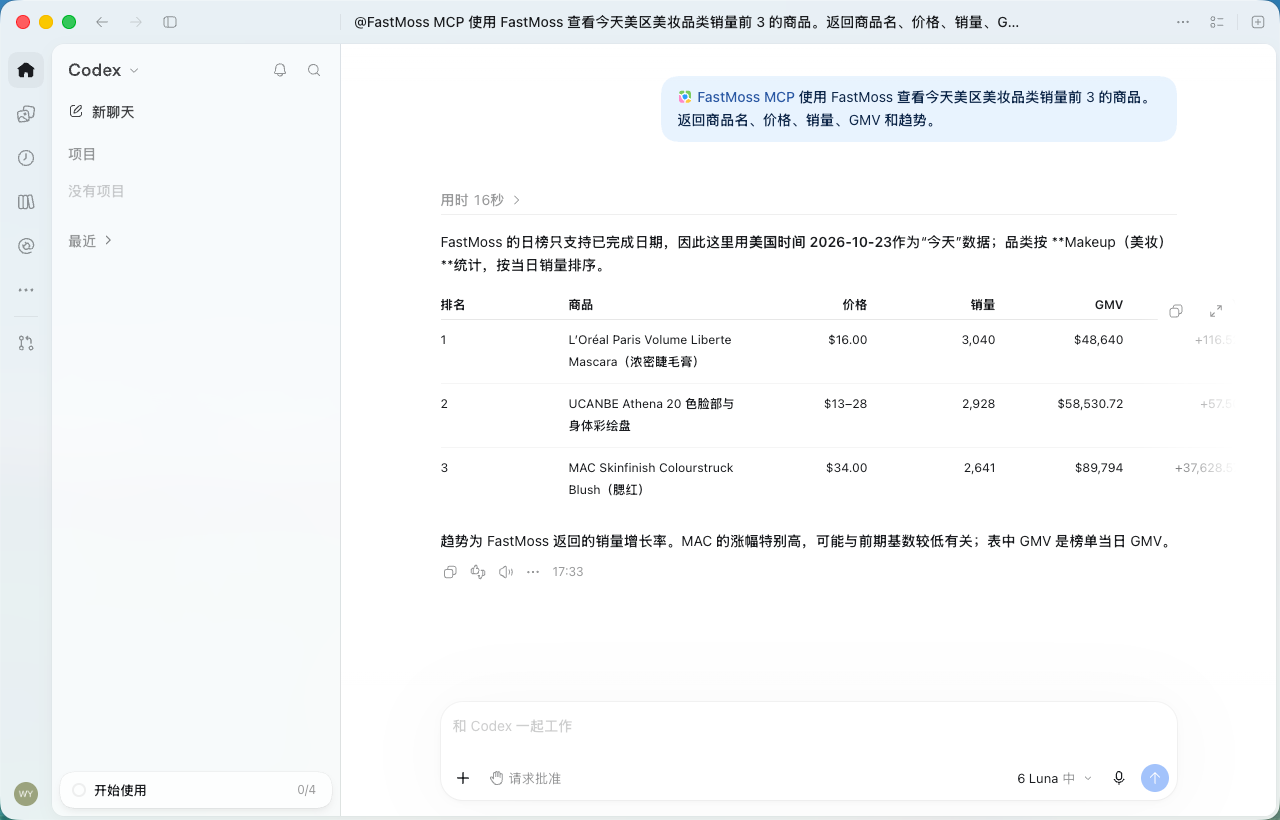
Task: Open the library books icon
Action: pyautogui.click(x=26, y=202)
